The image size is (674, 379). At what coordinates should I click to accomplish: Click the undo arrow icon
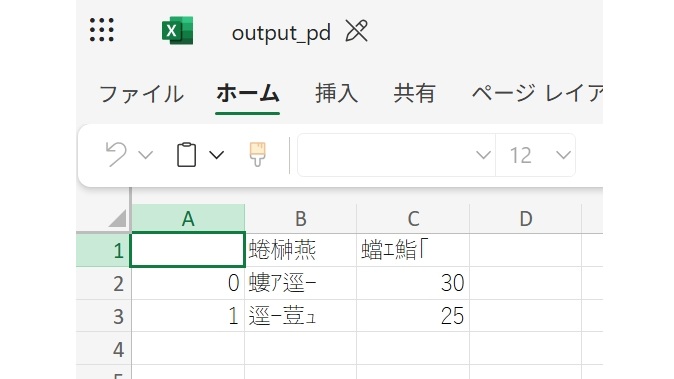tap(116, 155)
